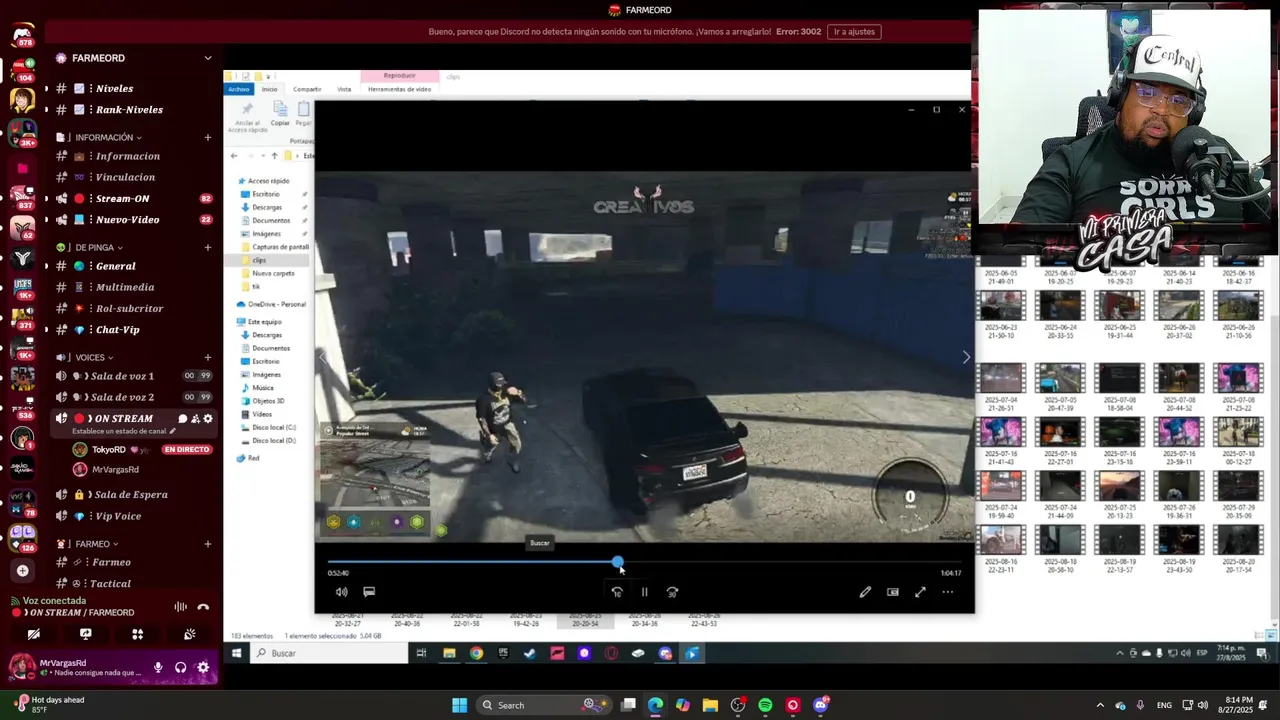Open the outer Windows Start button
The height and width of the screenshot is (720, 1280).
tap(459, 705)
